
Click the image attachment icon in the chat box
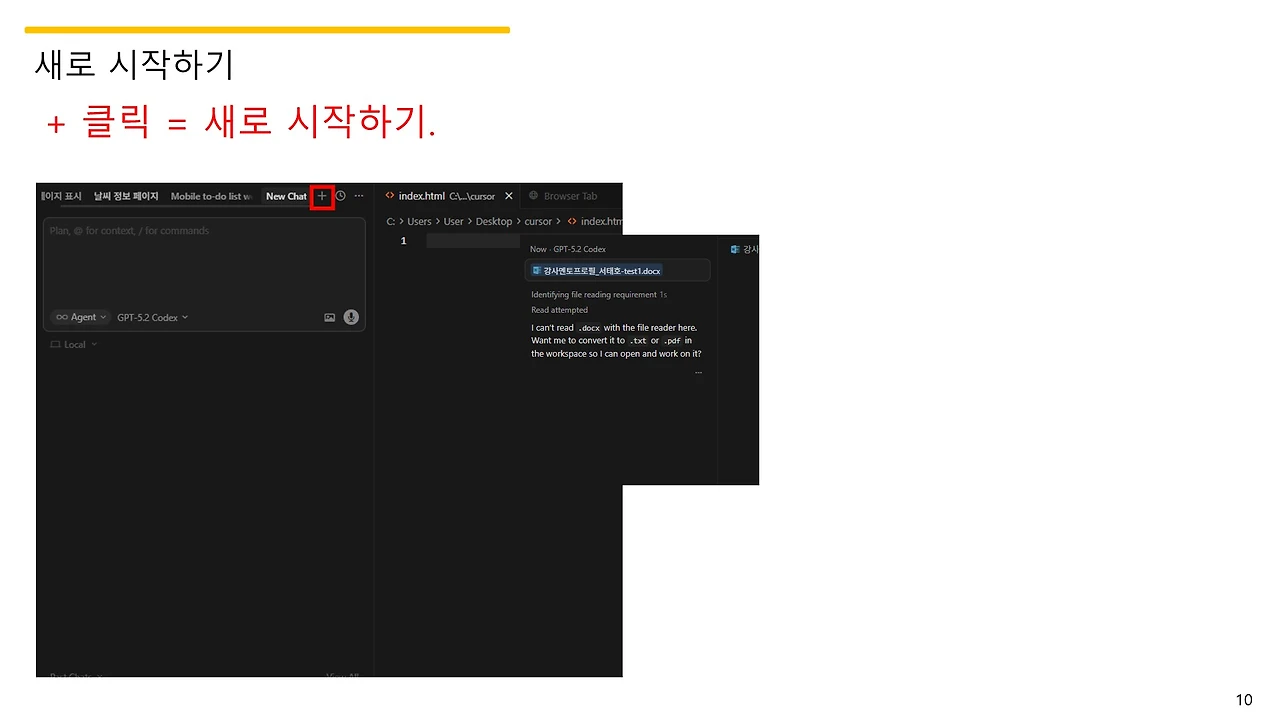coord(329,317)
